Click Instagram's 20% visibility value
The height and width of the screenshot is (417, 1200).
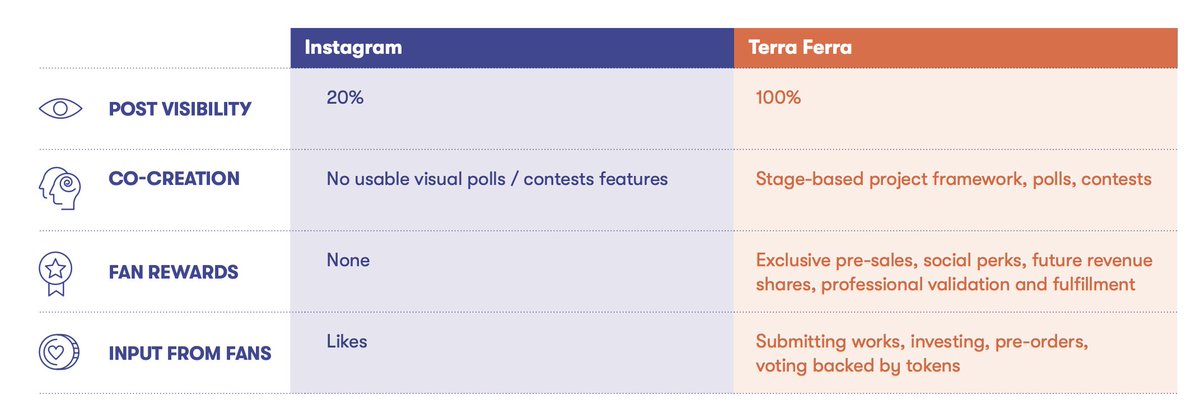(x=344, y=98)
